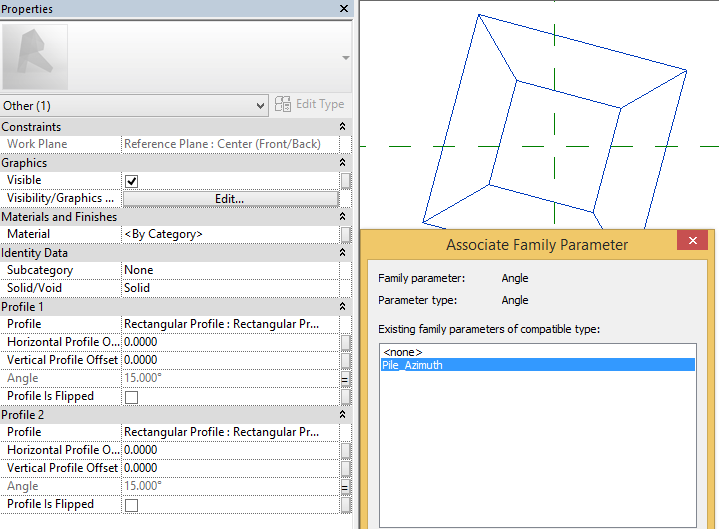Select Pile_Azimuth in the parameter list
Screen dimensions: 719x529
coord(537,365)
